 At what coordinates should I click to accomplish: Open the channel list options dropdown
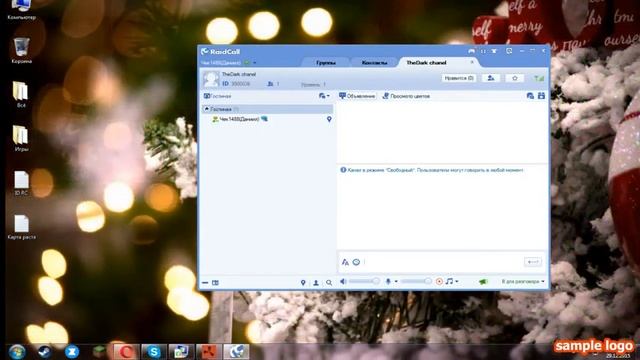pyautogui.click(x=324, y=96)
